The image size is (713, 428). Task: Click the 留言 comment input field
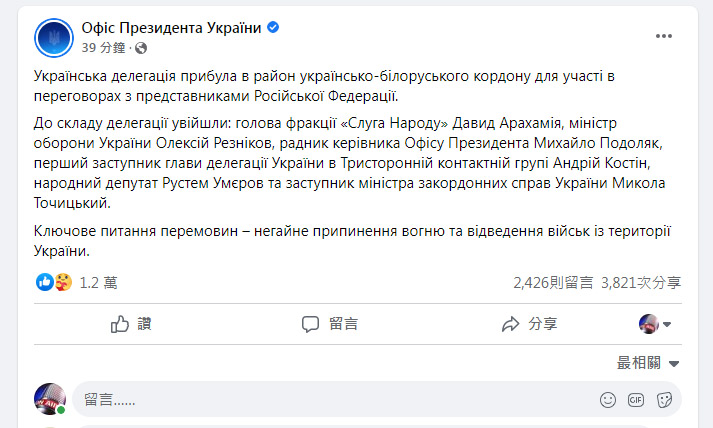coord(330,400)
